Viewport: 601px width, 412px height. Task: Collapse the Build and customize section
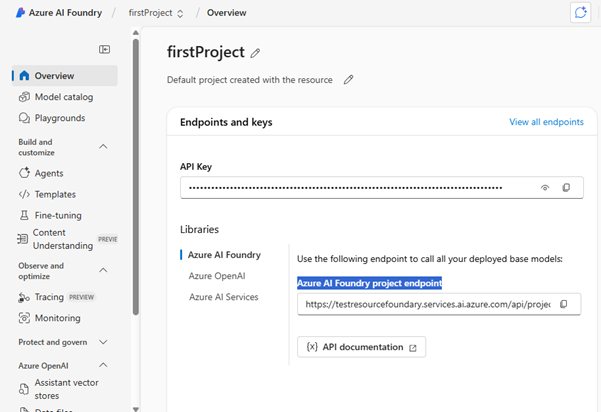[103, 147]
